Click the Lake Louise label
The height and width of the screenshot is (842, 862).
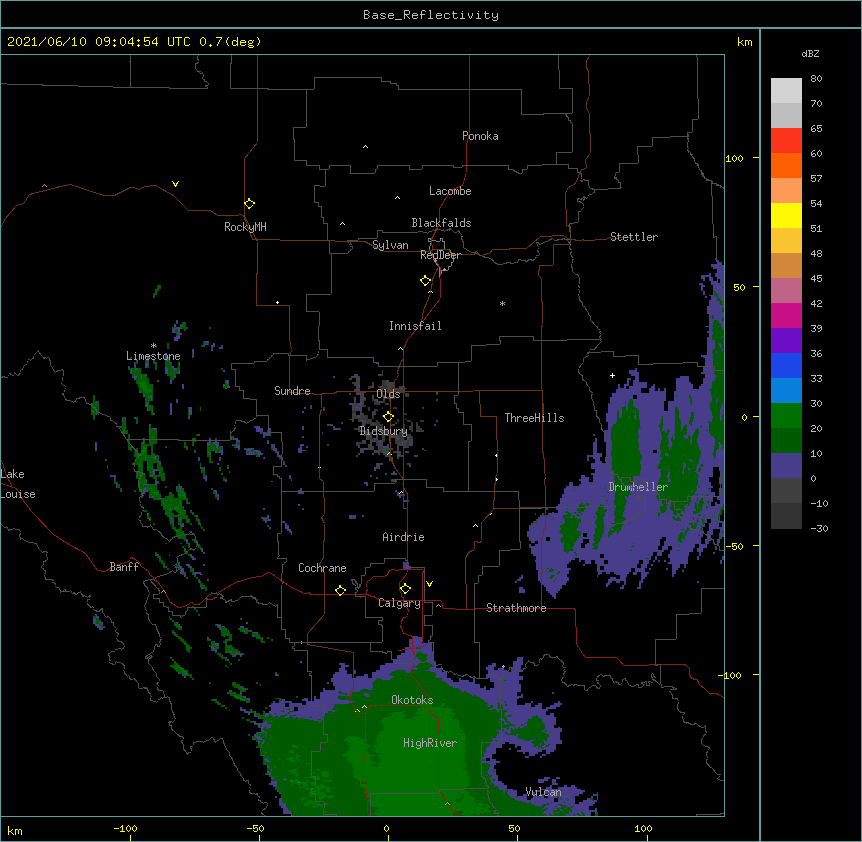coord(18,484)
